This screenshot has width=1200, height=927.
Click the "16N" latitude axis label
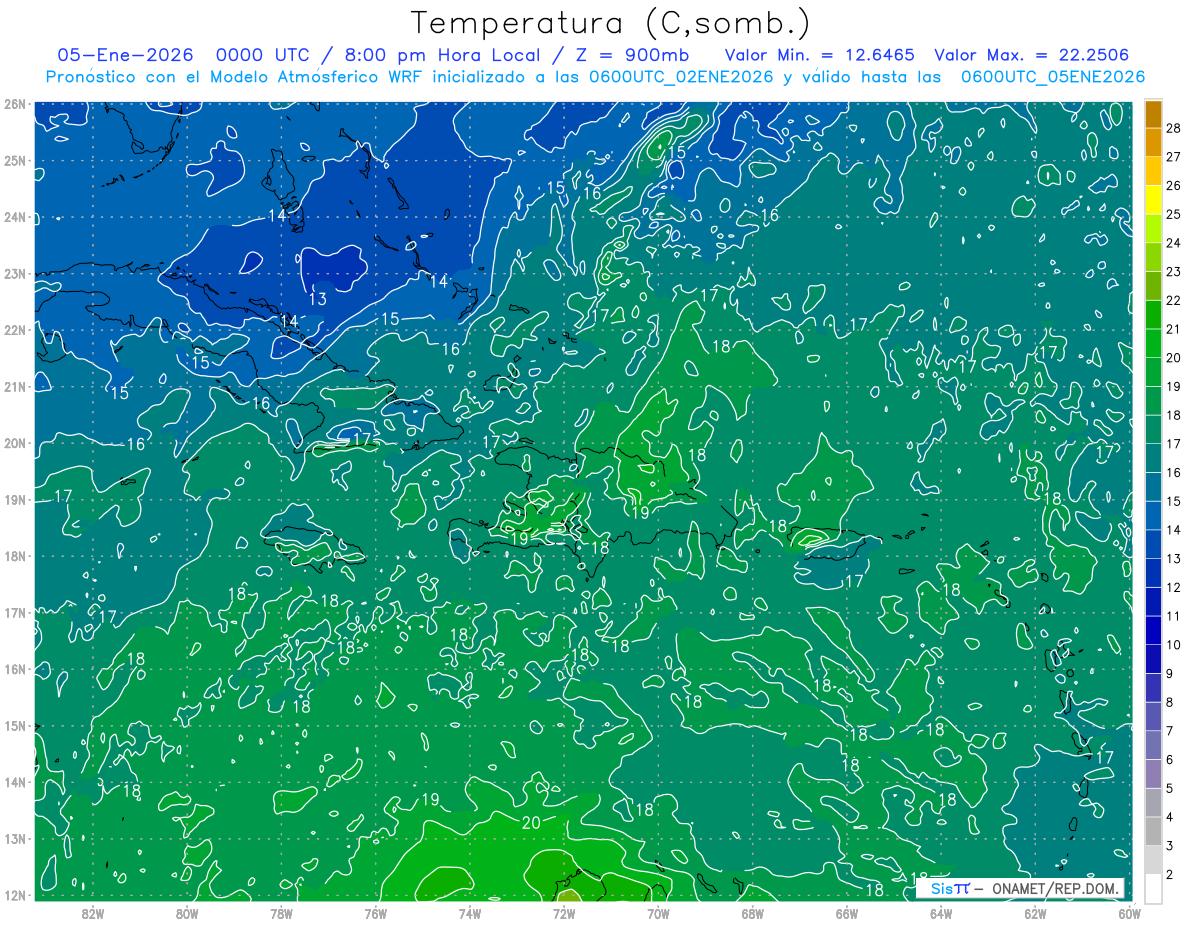(x=14, y=669)
